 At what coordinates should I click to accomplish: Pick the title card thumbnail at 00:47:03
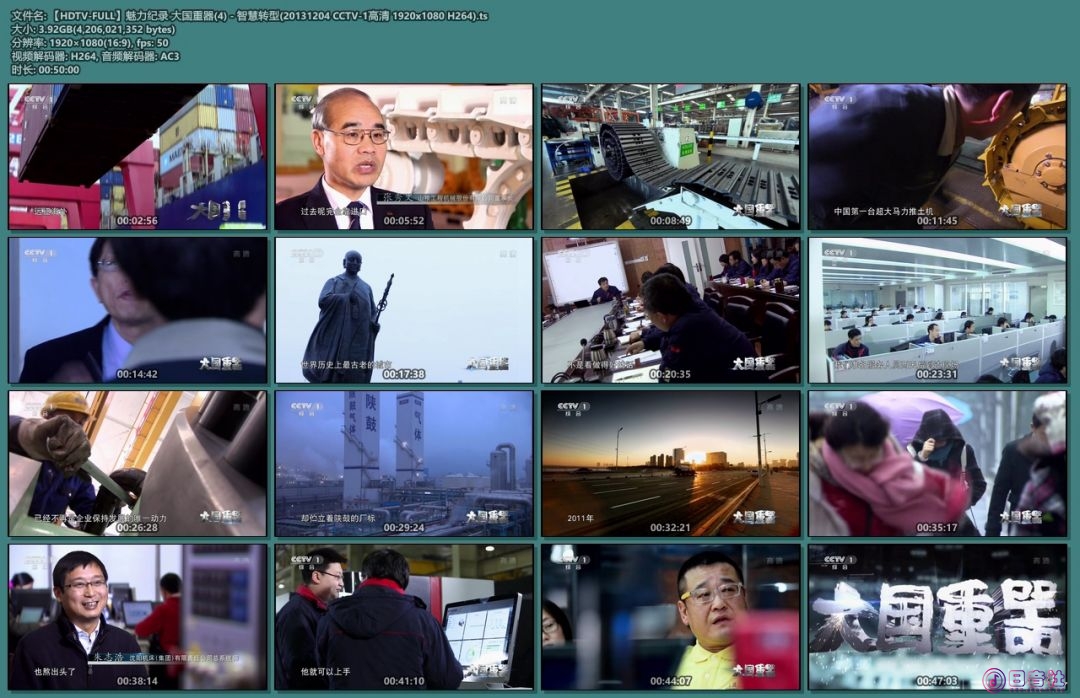(x=937, y=617)
